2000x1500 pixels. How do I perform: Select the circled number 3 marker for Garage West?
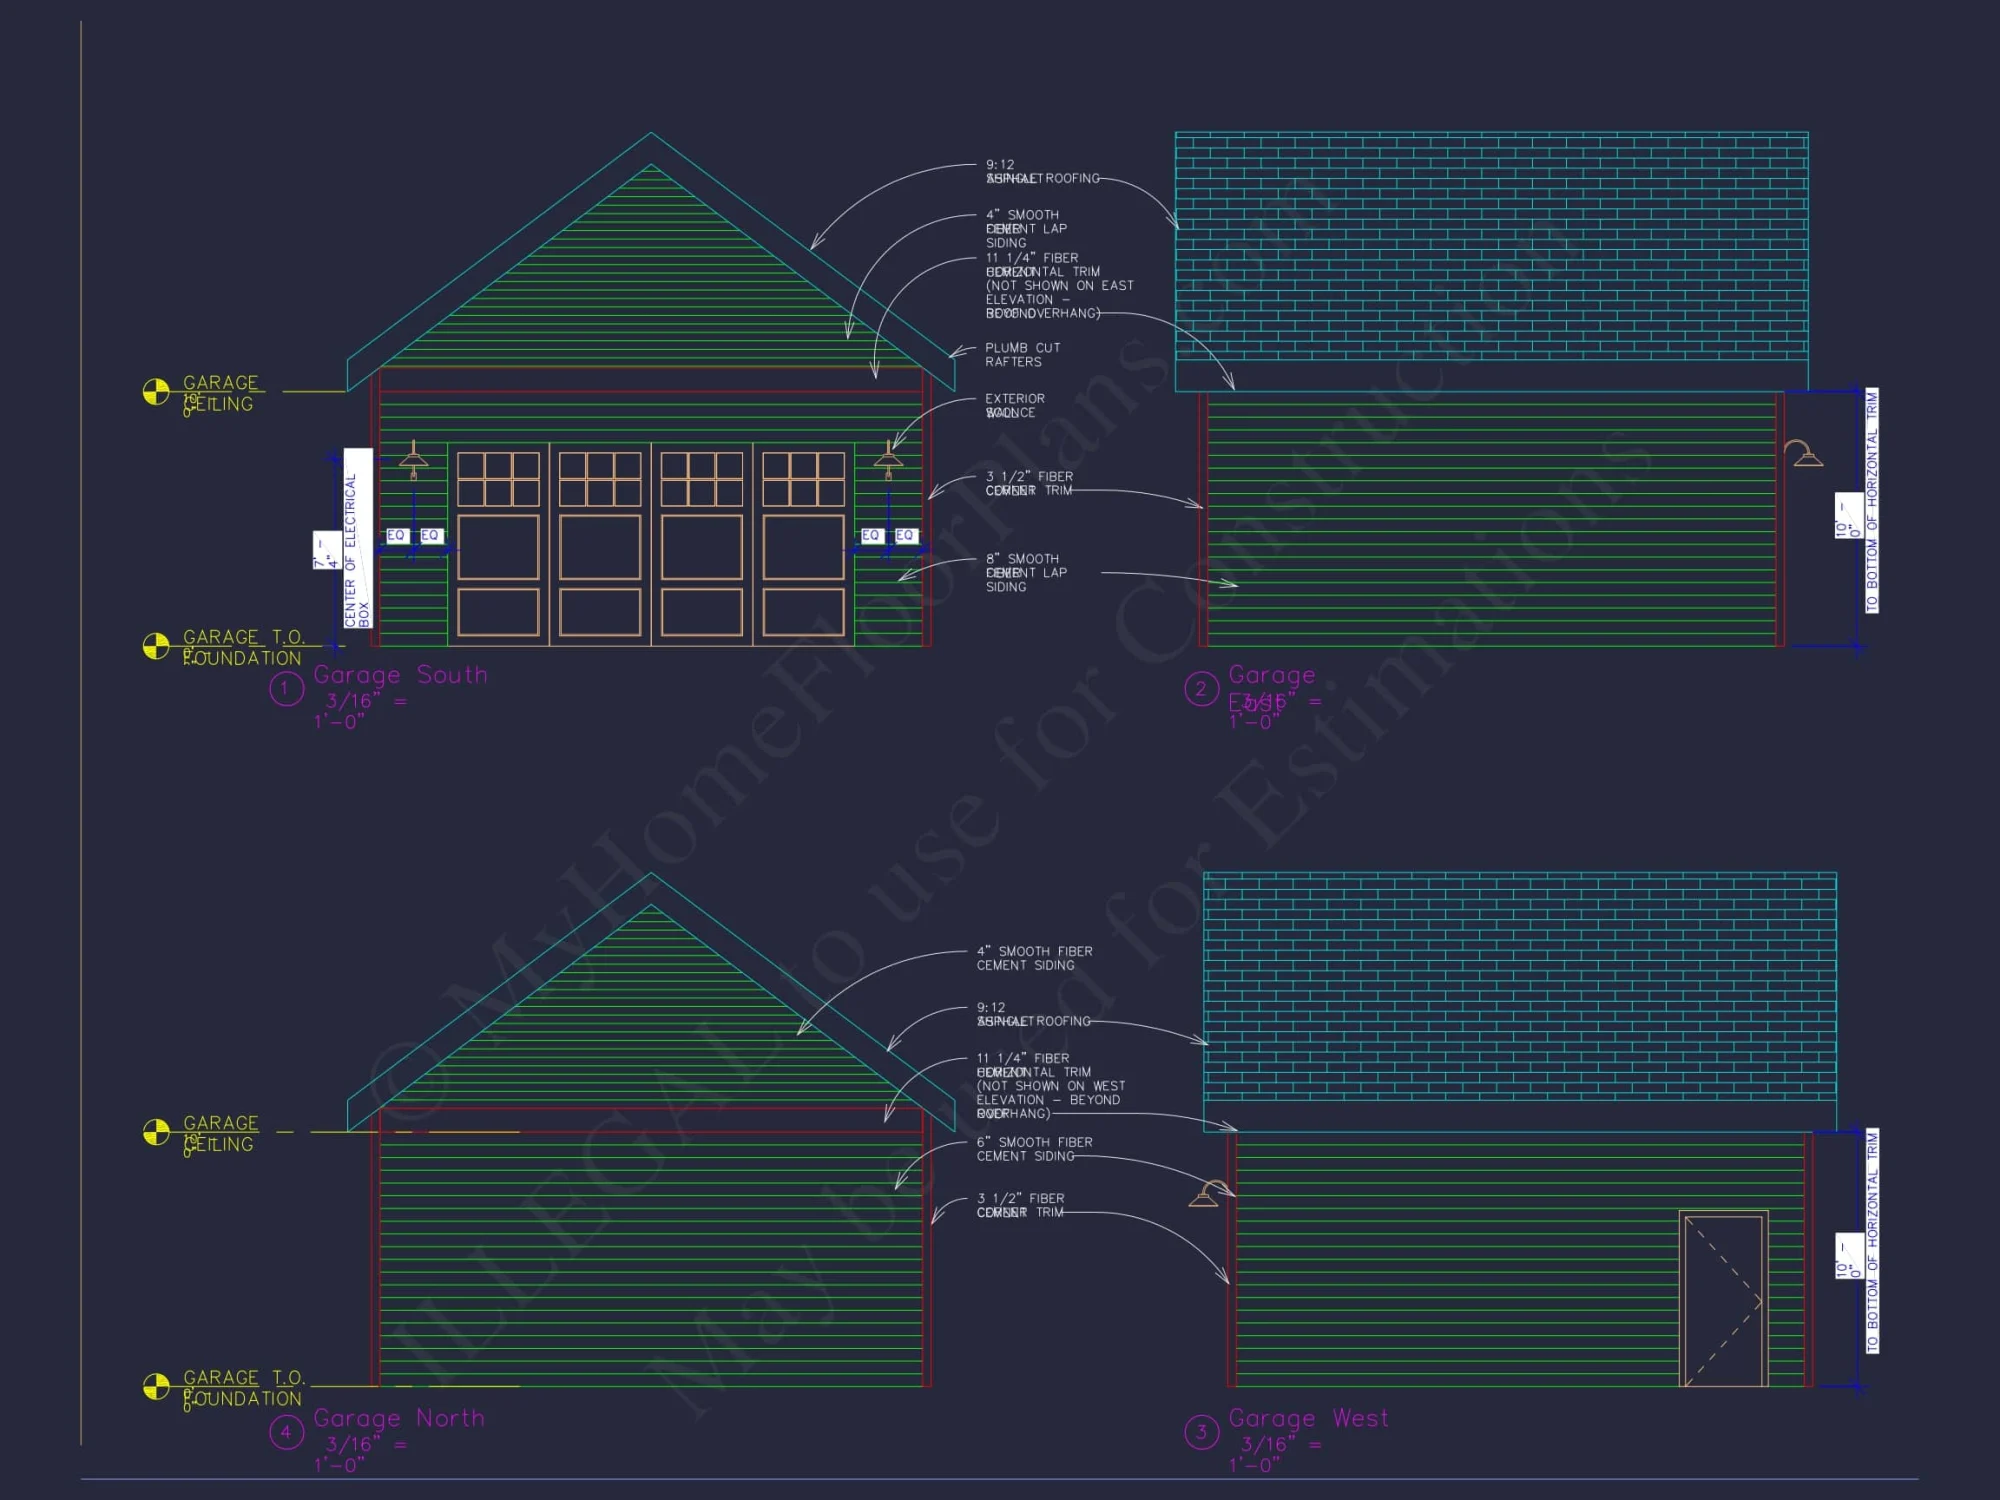[x=1202, y=1428]
